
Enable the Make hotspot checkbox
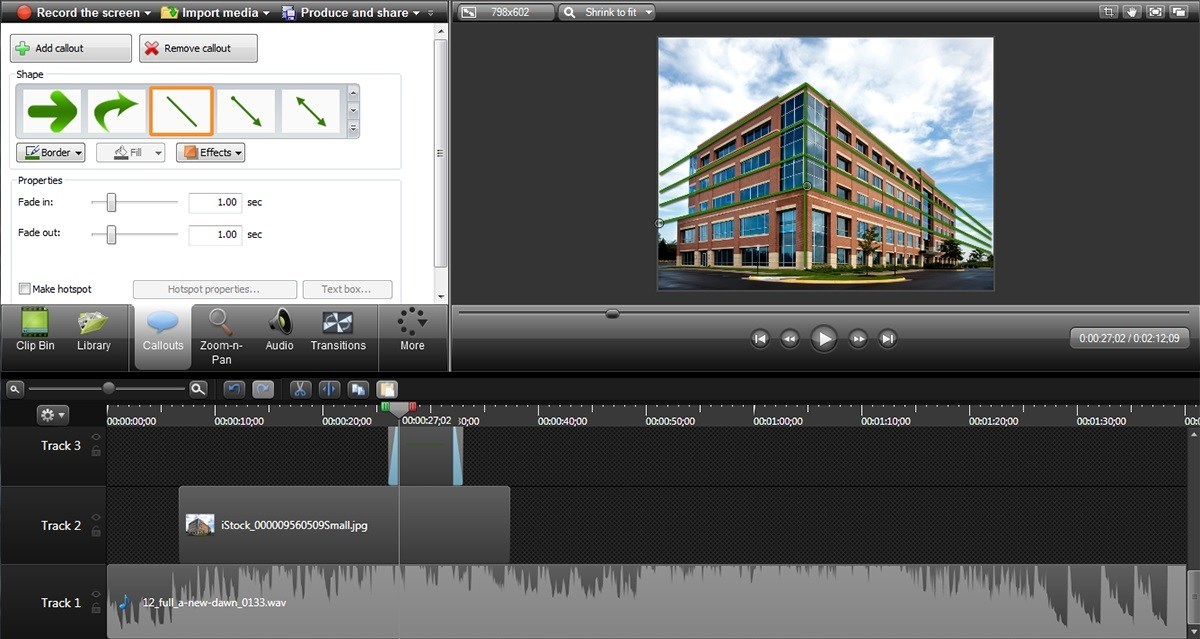click(x=23, y=289)
